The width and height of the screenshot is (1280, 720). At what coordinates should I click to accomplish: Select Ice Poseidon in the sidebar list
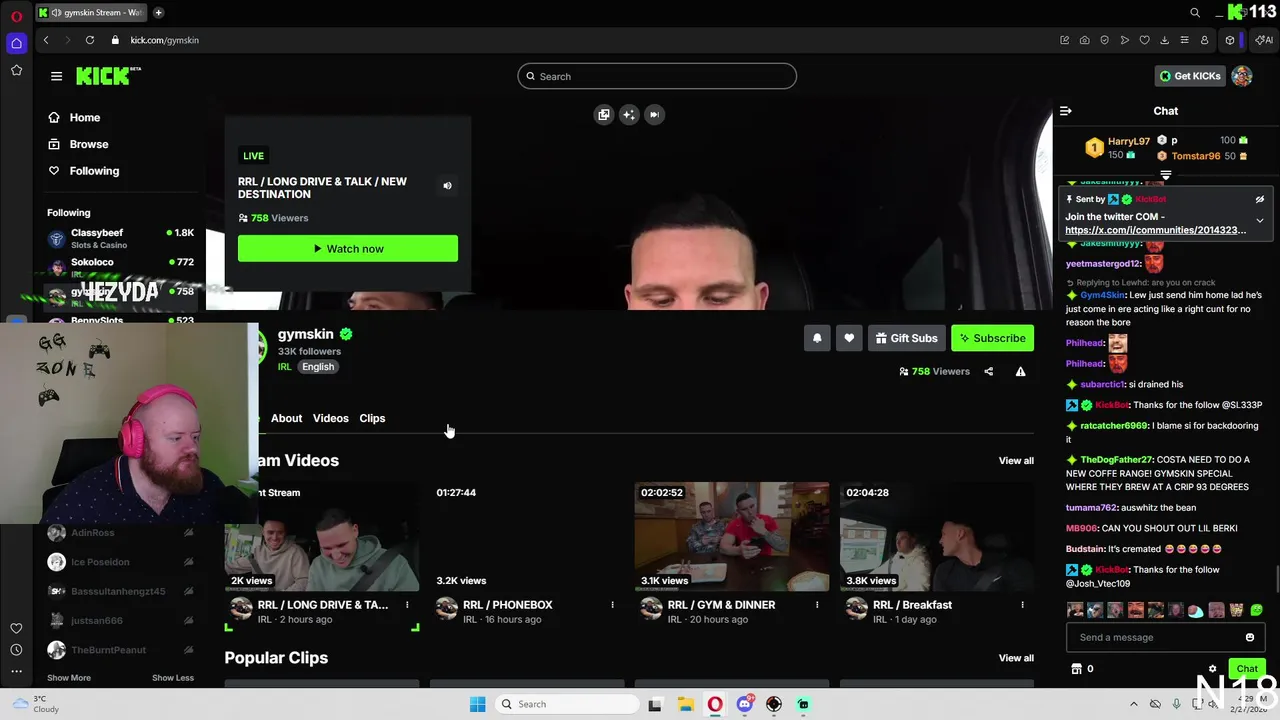pyautogui.click(x=120, y=562)
